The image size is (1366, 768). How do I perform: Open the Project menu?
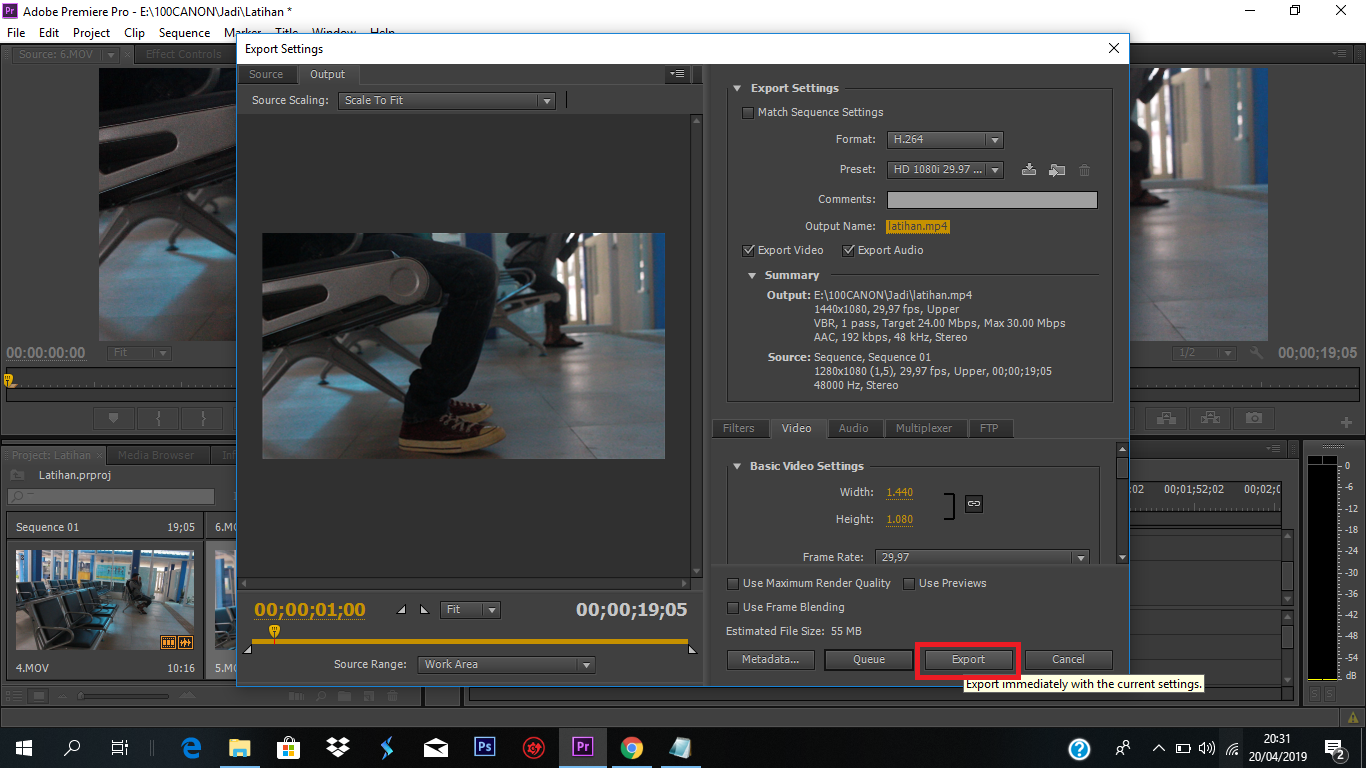tap(91, 33)
